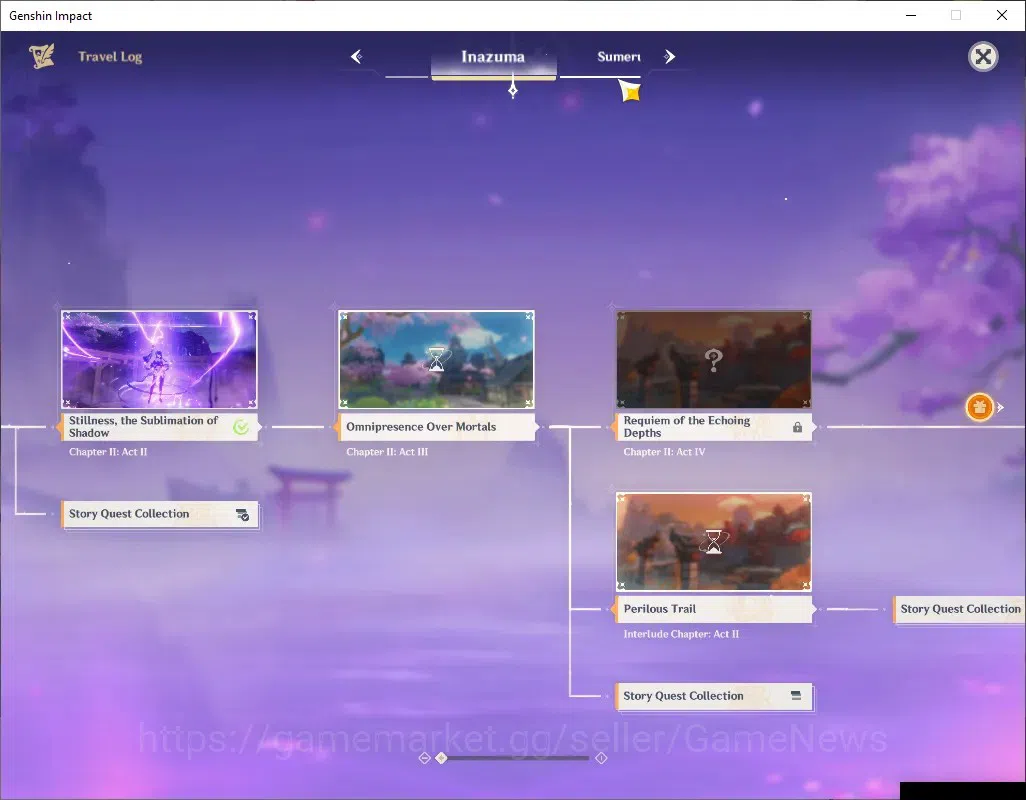Open the orange gift reward icon
This screenshot has width=1026, height=800.
[x=979, y=407]
